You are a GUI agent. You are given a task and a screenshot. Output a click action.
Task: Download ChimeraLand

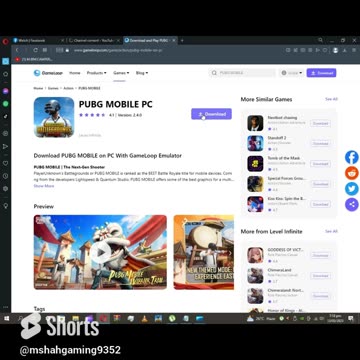320,276
